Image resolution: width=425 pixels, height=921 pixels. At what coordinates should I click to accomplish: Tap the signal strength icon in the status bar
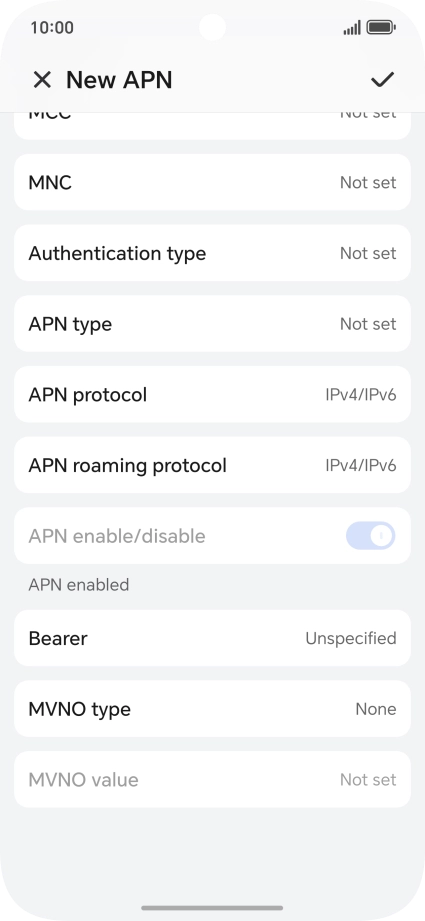(x=352, y=27)
